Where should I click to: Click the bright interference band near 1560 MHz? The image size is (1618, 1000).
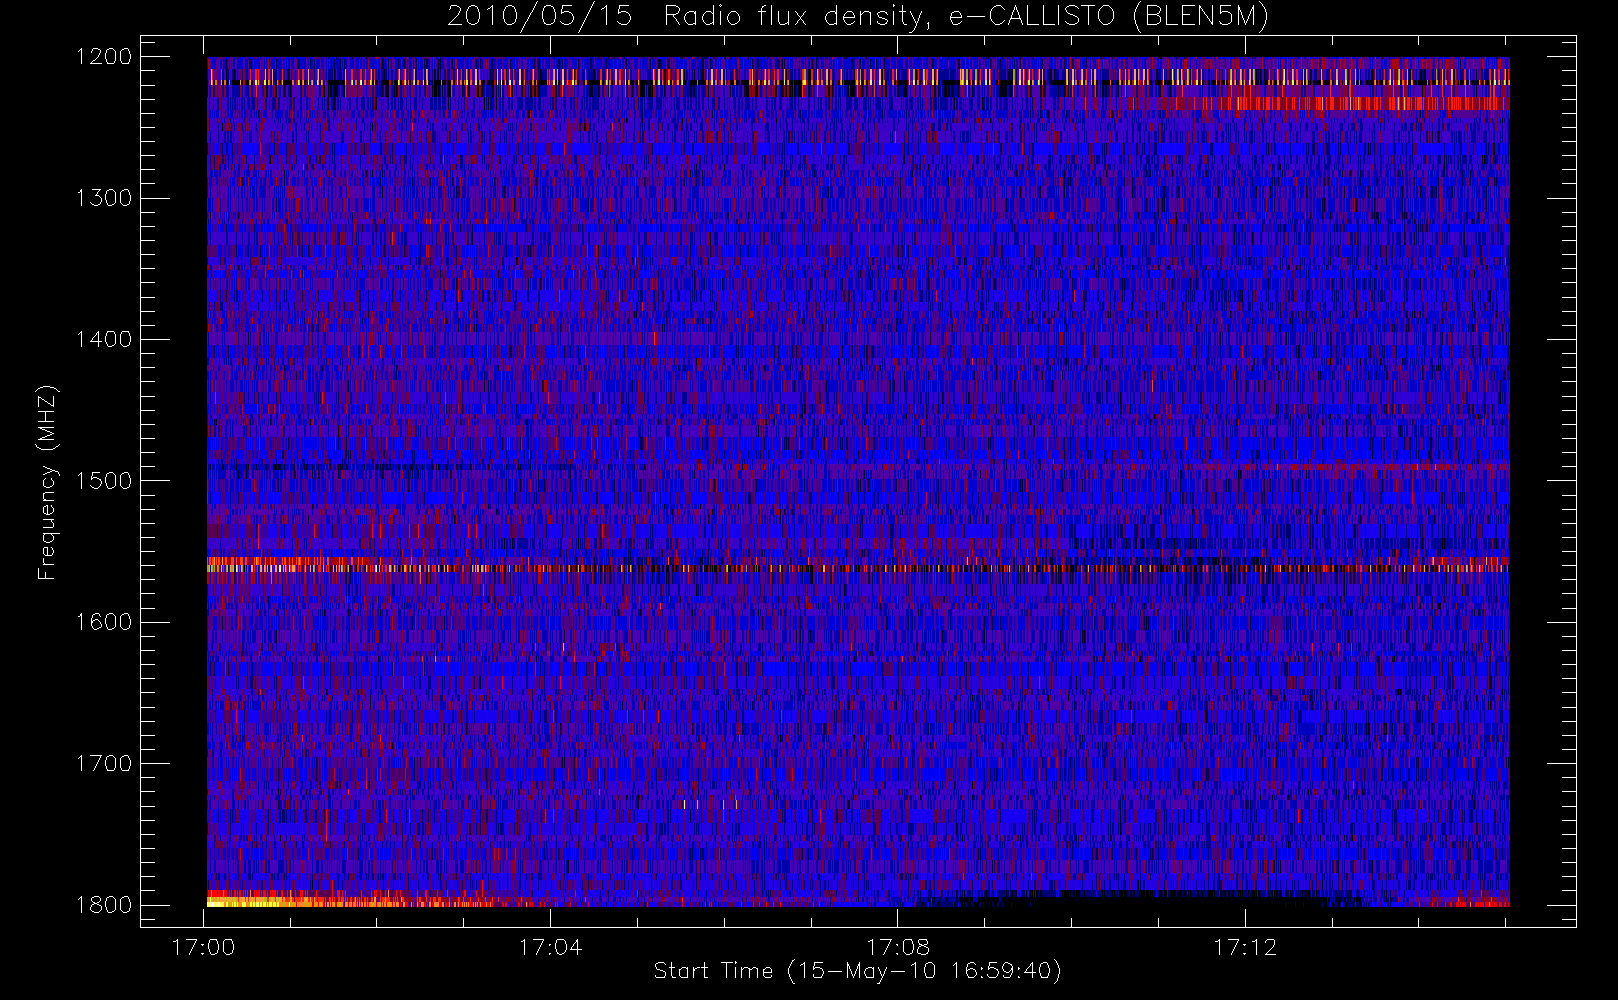tap(858, 565)
